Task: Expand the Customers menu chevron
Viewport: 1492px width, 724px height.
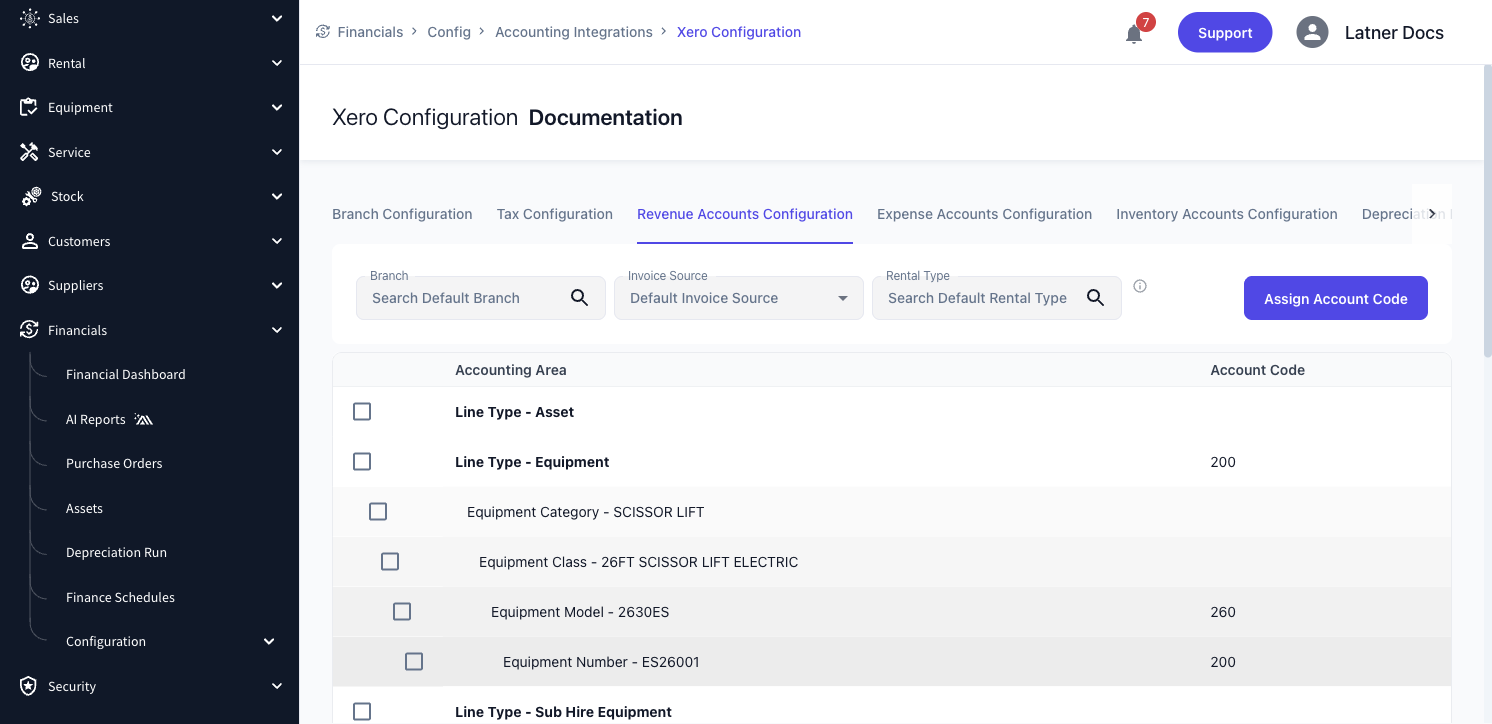Action: [x=277, y=241]
